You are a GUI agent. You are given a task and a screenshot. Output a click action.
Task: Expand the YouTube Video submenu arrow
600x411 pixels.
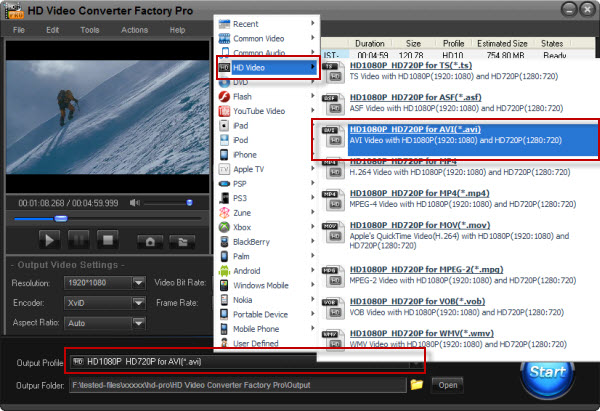[313, 110]
